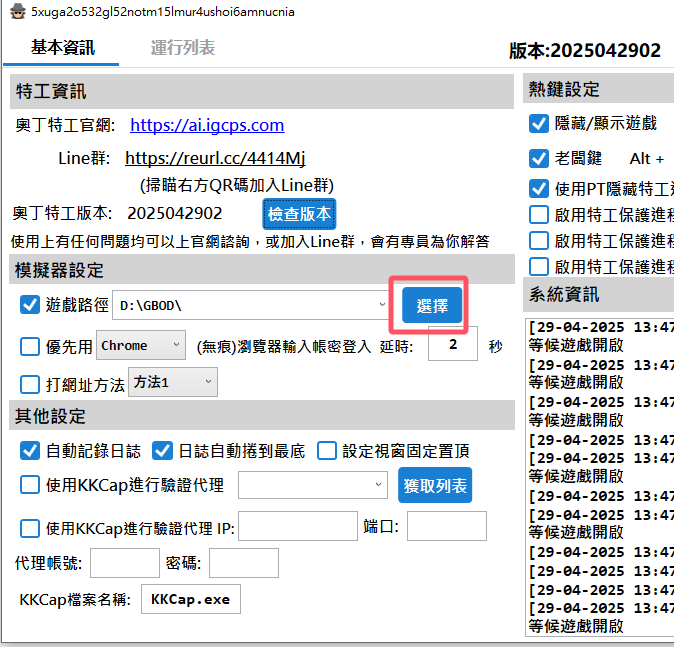Click the proxy IP input field
Screen dimensions: 674x647
point(298,526)
